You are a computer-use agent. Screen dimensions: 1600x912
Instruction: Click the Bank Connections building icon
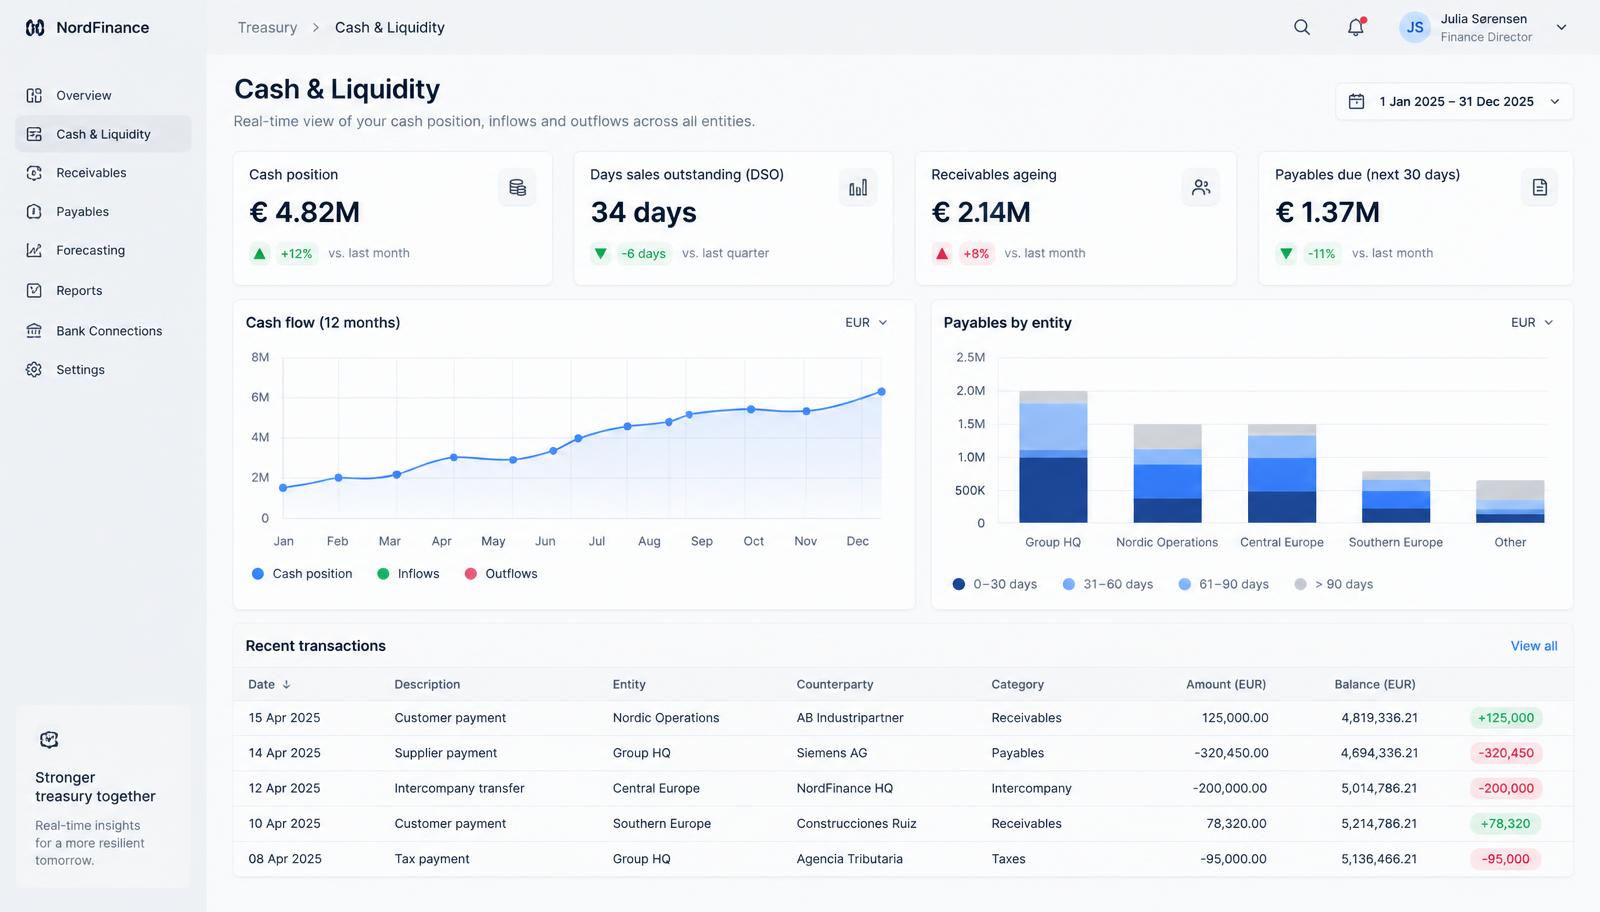coord(34,331)
